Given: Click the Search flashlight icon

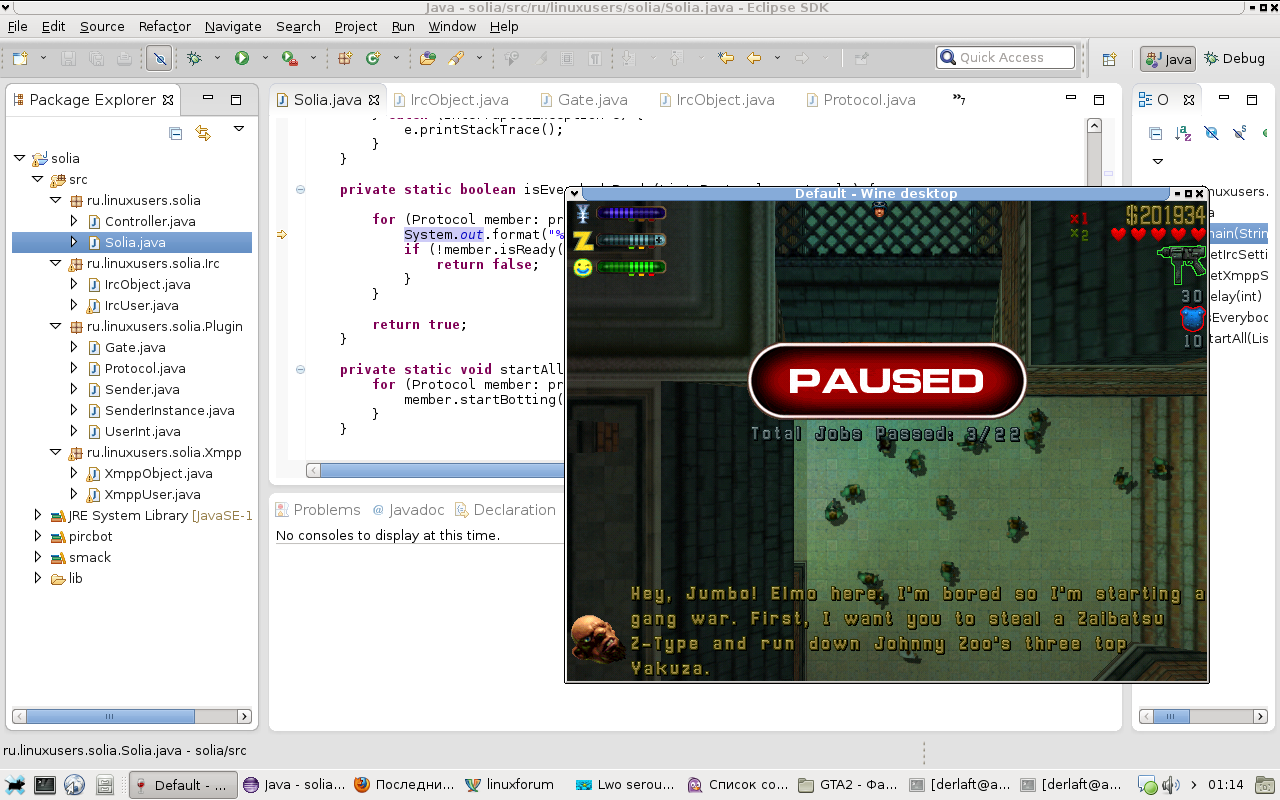Looking at the screenshot, I should (456, 58).
